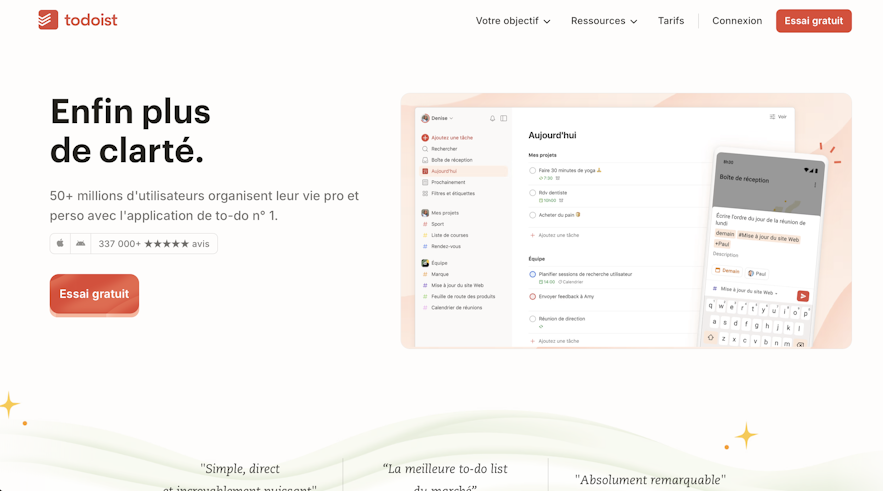
Task: Check off Faire 30 minutes de yoga
Action: click(x=532, y=171)
